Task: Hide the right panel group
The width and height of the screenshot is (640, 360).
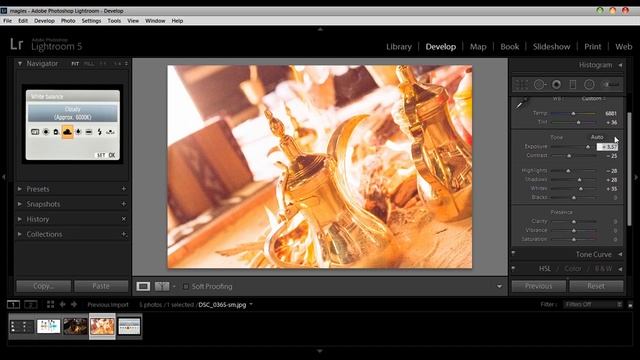Action: (x=636, y=177)
